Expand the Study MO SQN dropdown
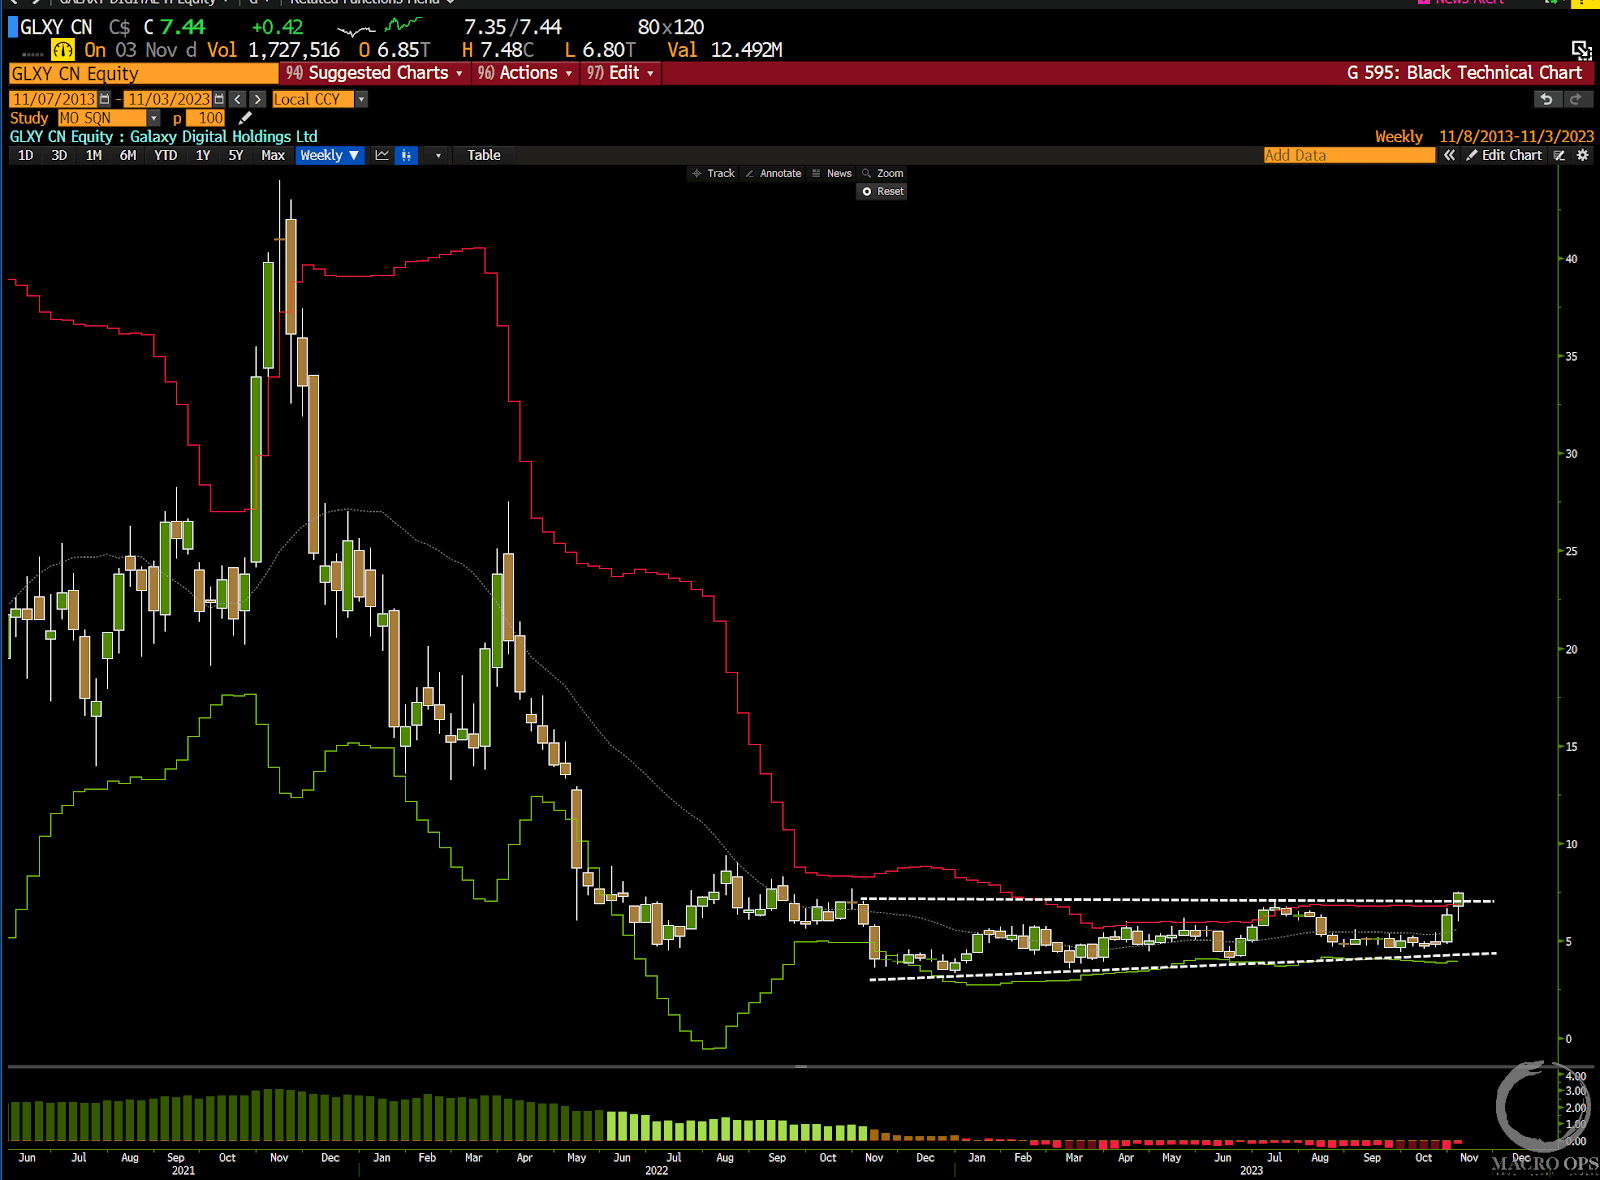This screenshot has height=1180, width=1600. (153, 118)
